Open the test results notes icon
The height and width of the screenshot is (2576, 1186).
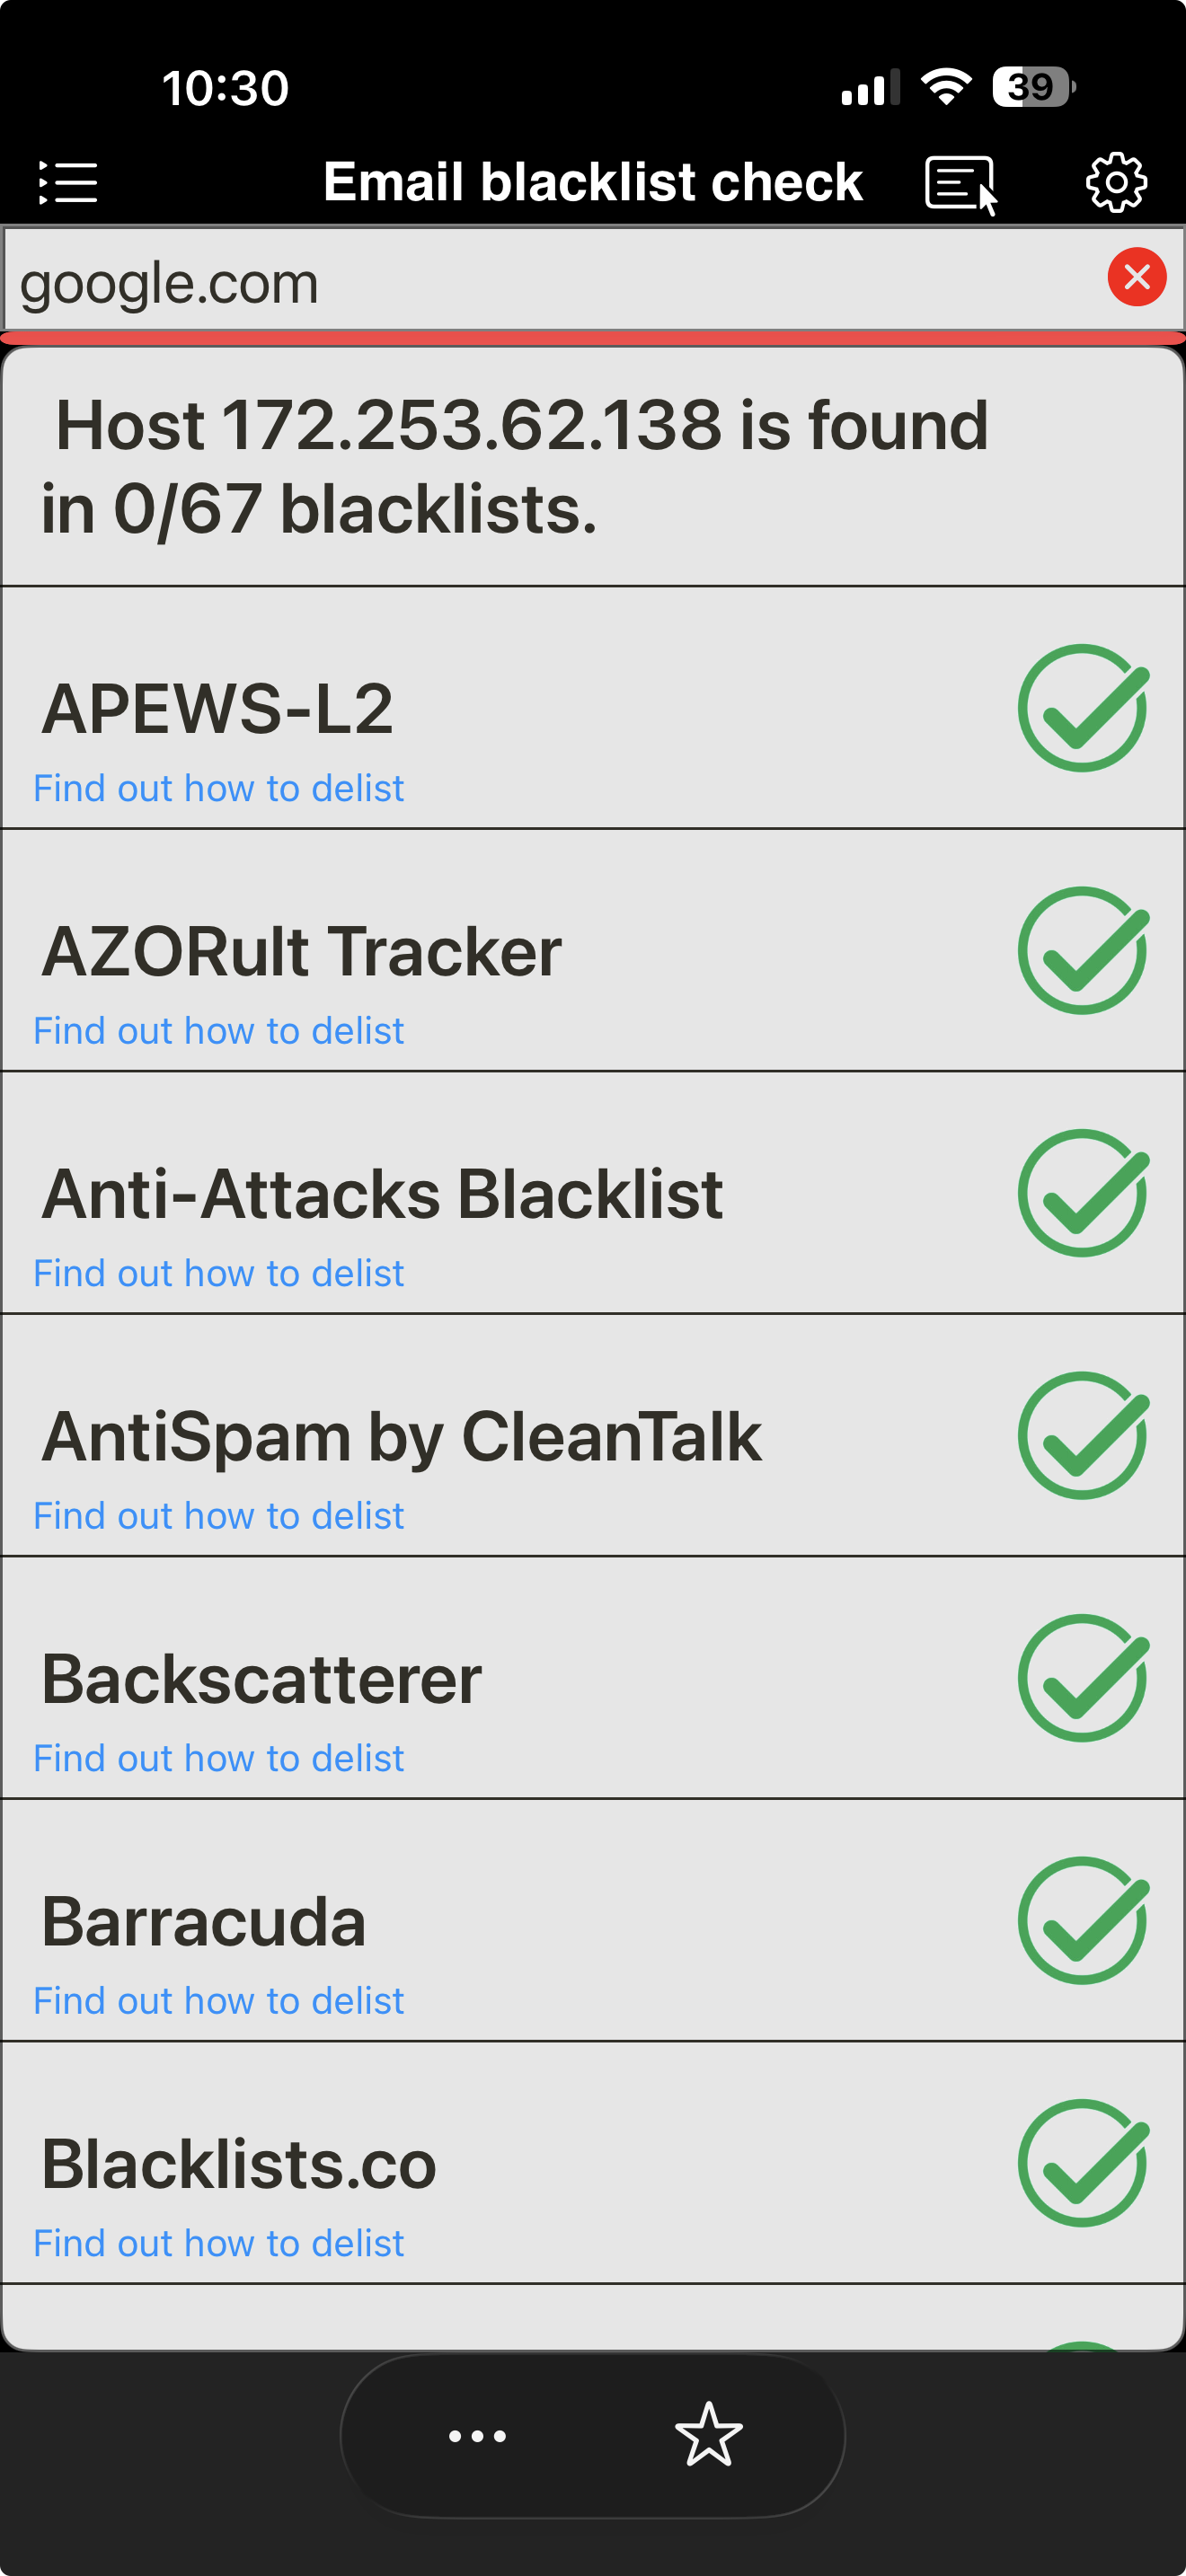tap(959, 181)
